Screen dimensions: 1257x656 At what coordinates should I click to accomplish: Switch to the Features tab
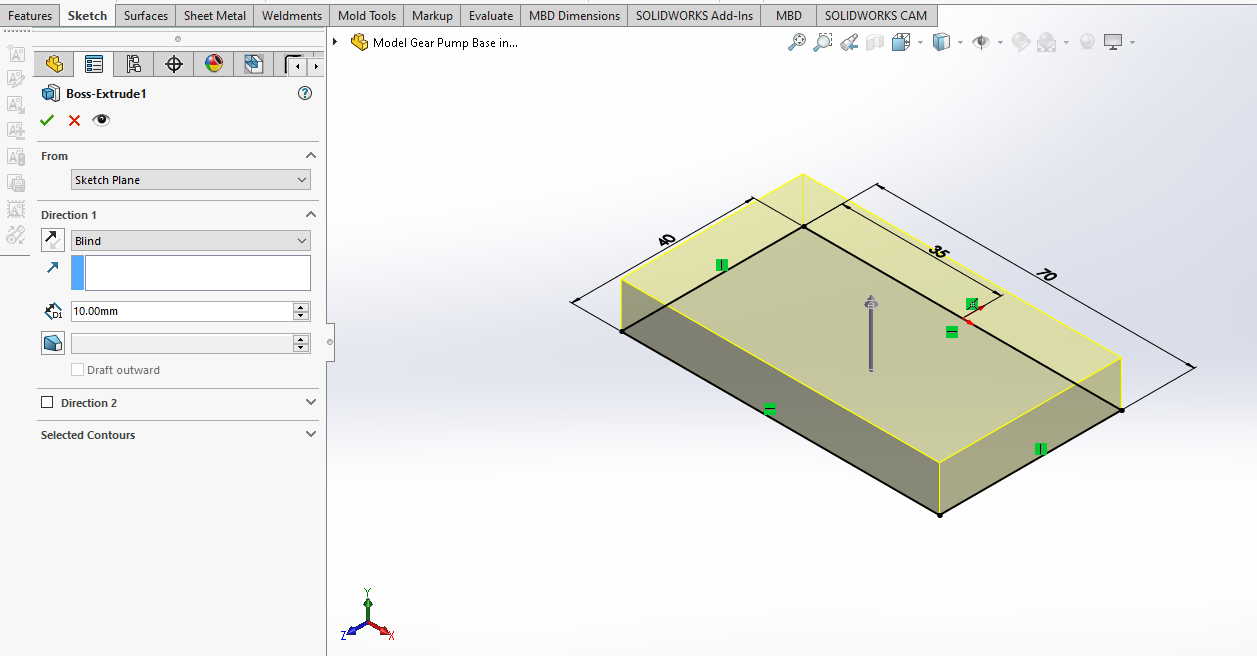pos(30,16)
